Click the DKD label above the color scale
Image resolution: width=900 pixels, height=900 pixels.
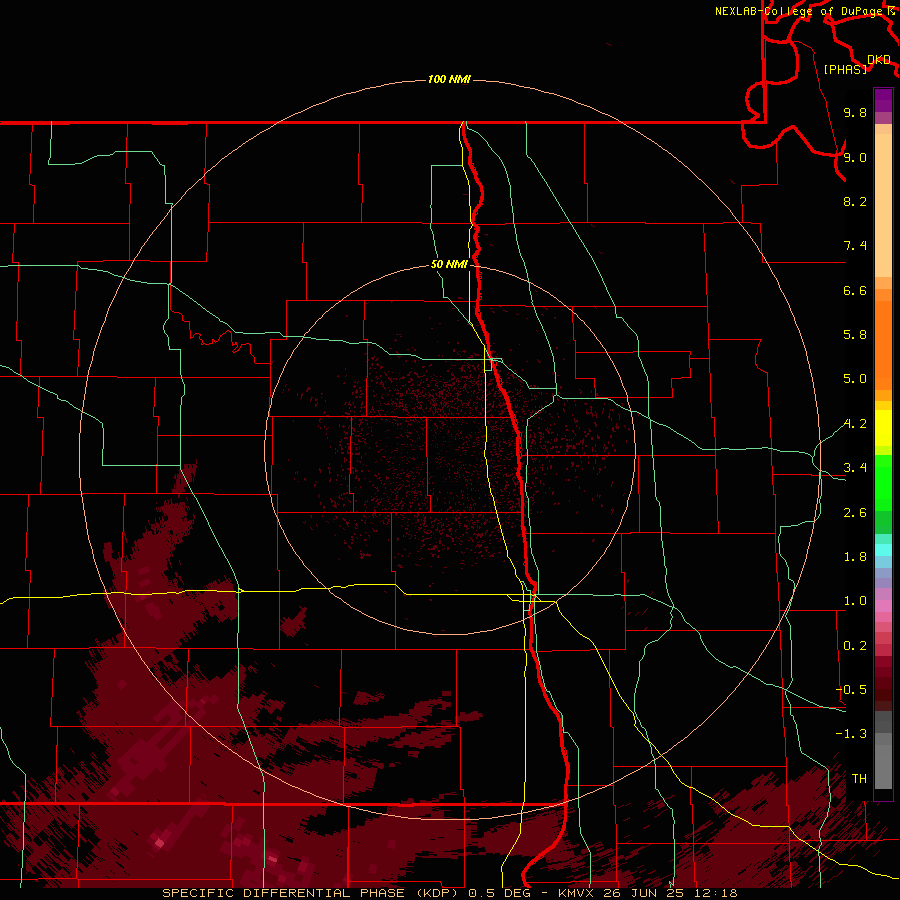(879, 60)
